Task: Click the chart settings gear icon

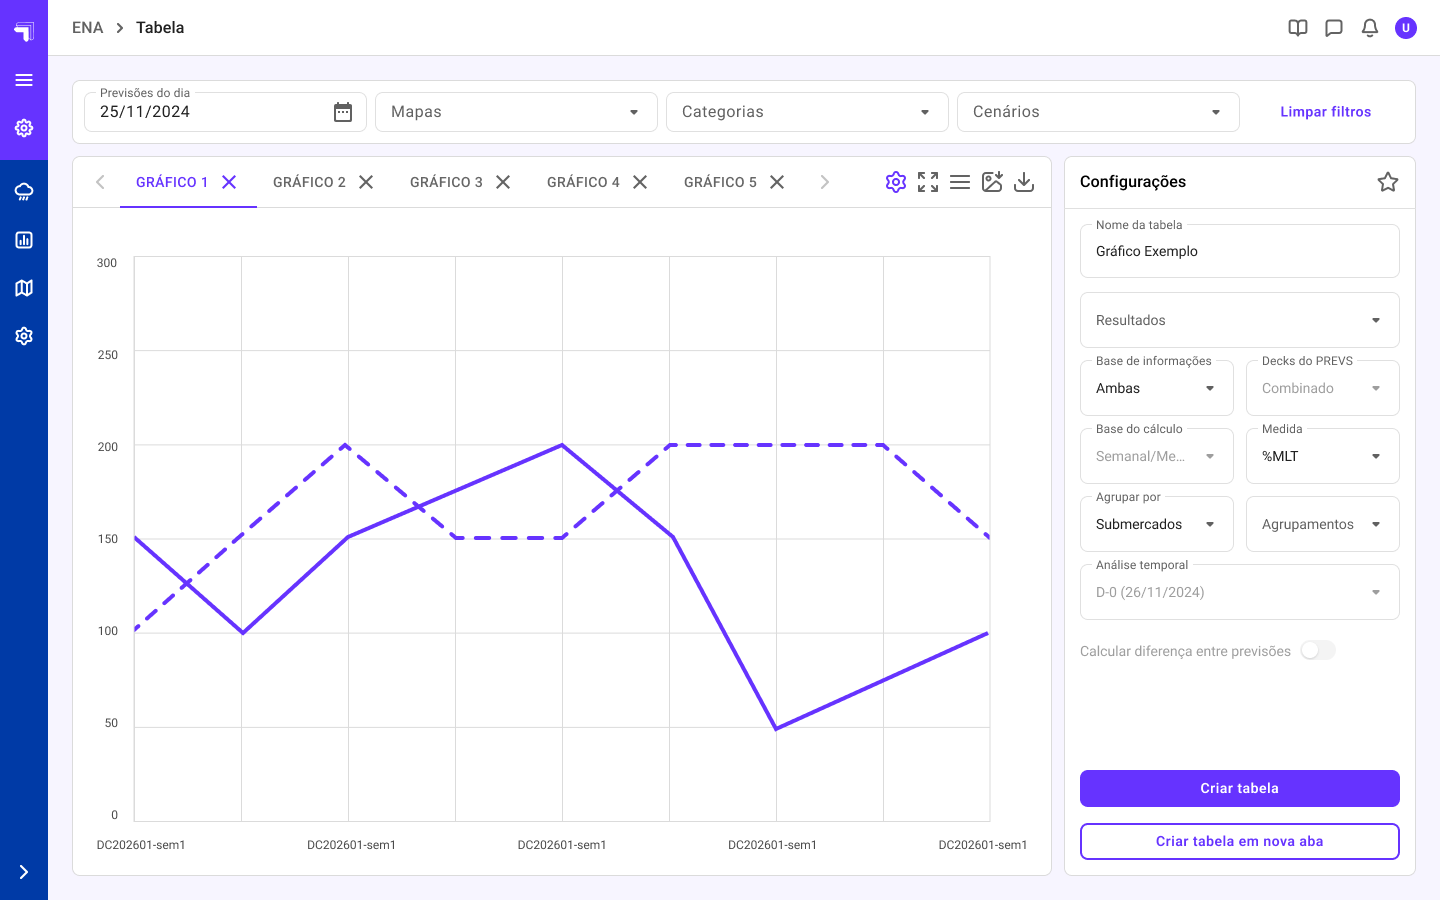Action: [x=896, y=182]
